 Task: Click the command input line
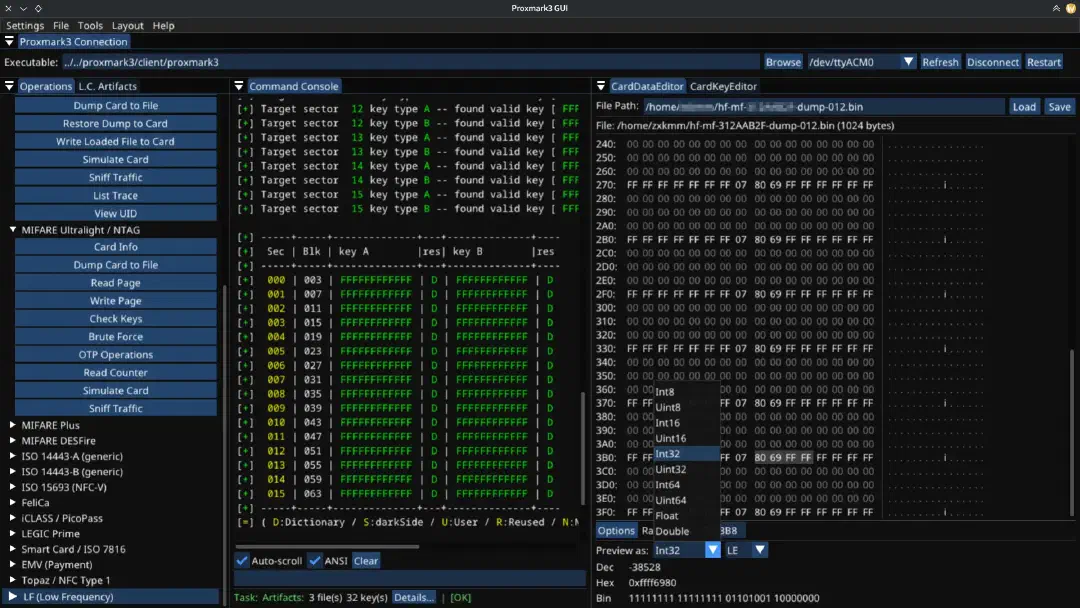[410, 578]
